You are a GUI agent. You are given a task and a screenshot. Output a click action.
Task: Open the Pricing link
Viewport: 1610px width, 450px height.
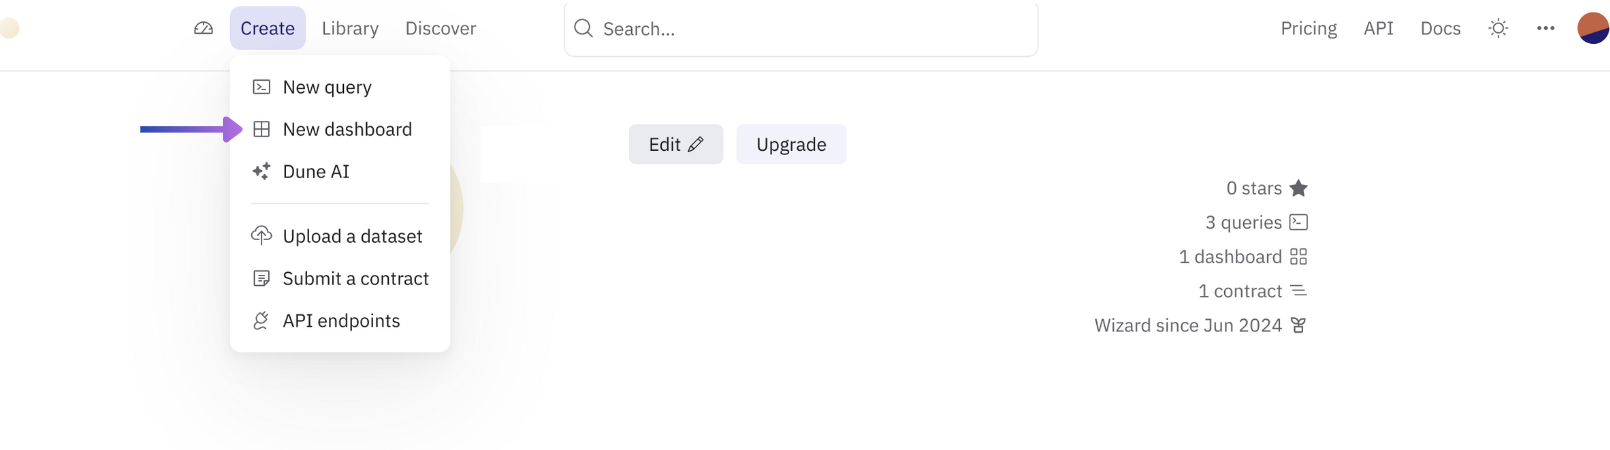(1308, 28)
